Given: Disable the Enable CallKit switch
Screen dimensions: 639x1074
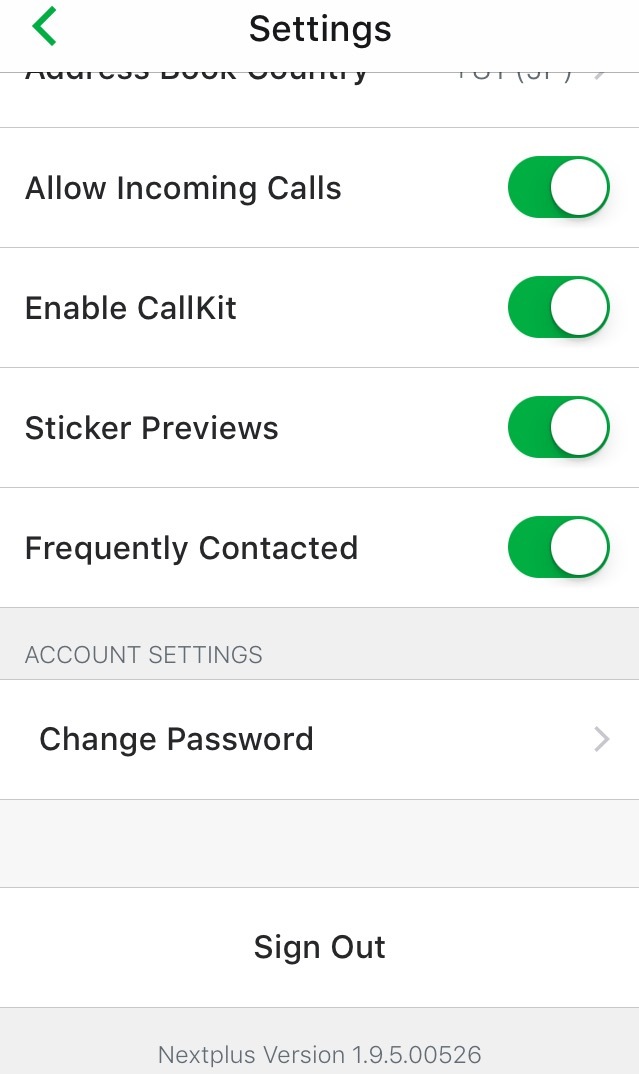Looking at the screenshot, I should 558,307.
